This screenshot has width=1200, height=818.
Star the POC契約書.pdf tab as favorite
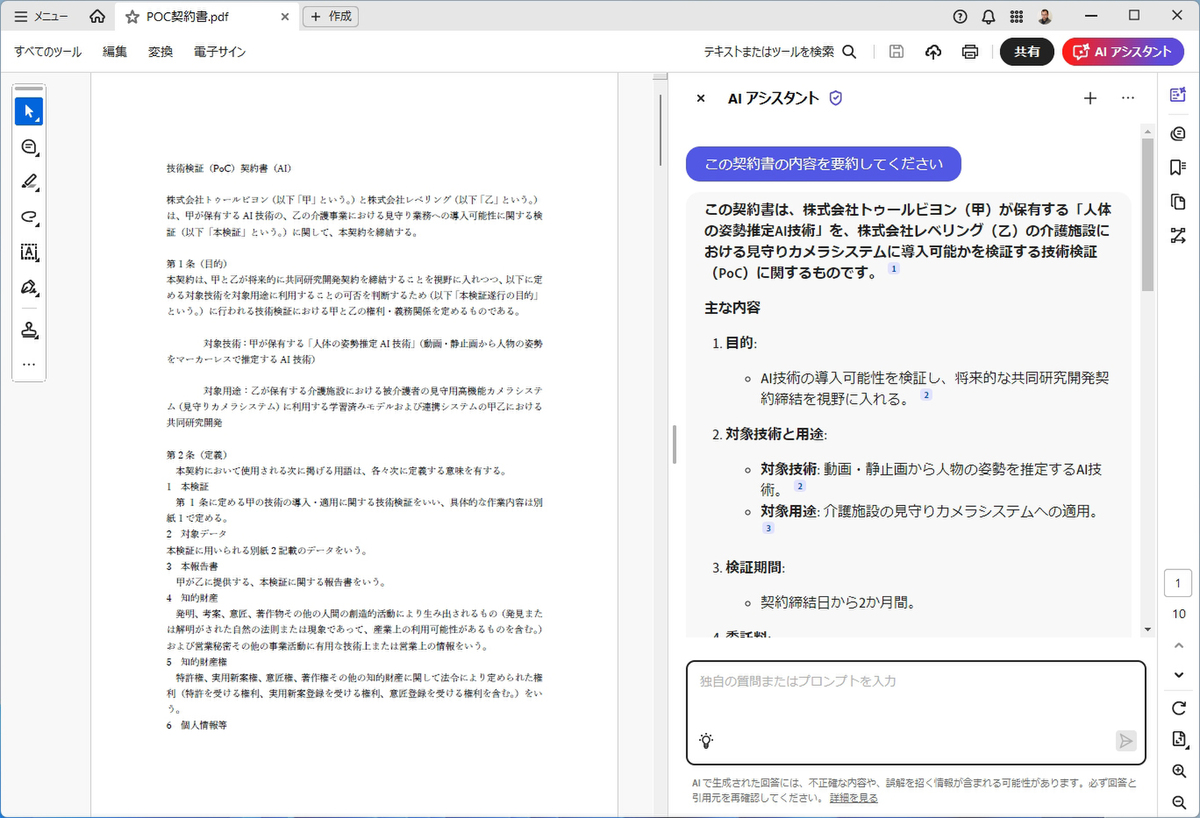coord(132,16)
